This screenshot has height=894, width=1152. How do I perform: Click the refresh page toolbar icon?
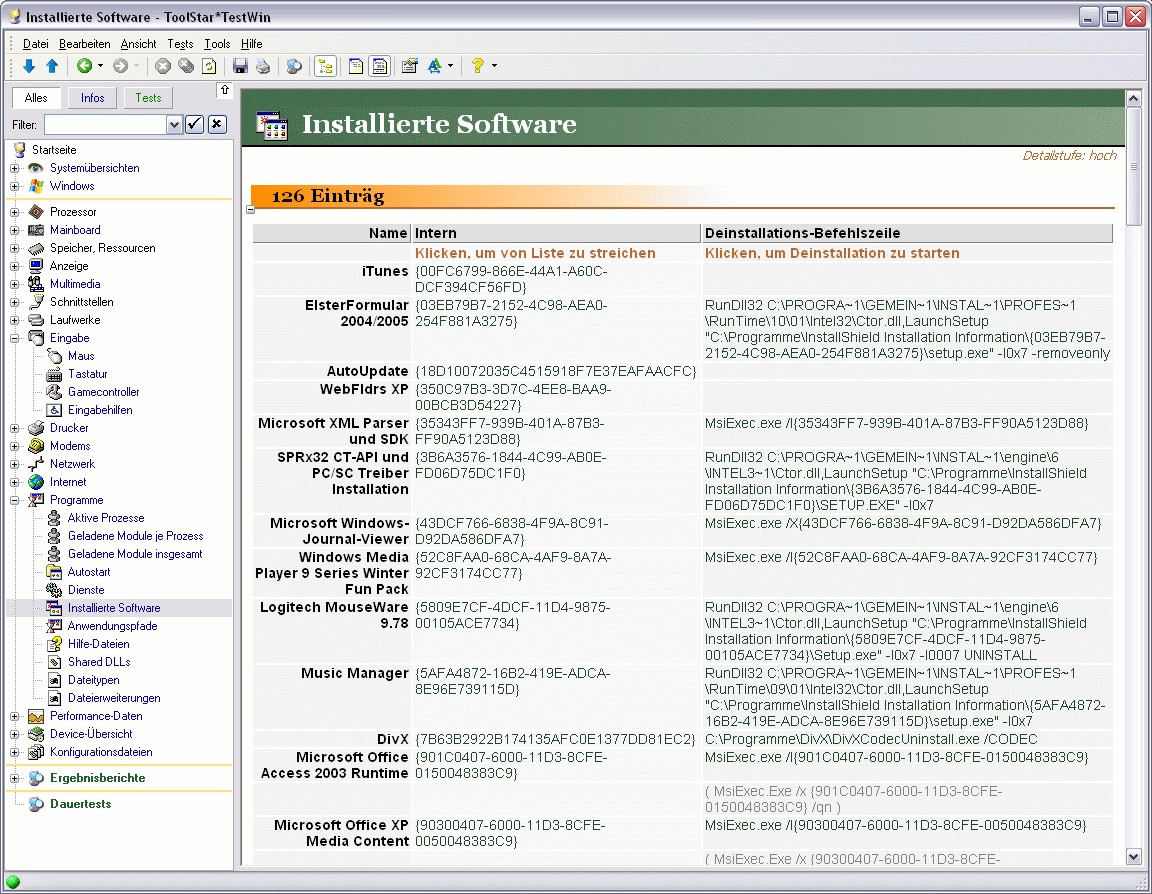pos(209,67)
